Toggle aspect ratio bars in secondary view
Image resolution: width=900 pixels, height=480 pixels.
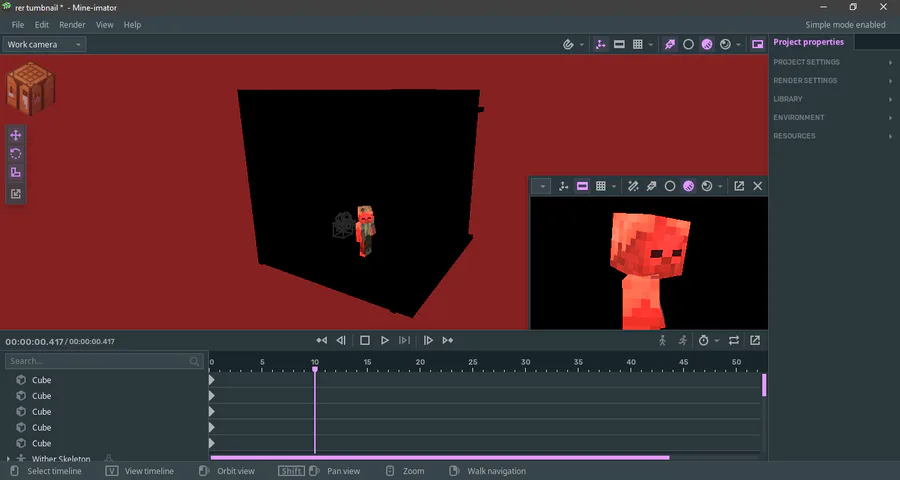[x=582, y=186]
